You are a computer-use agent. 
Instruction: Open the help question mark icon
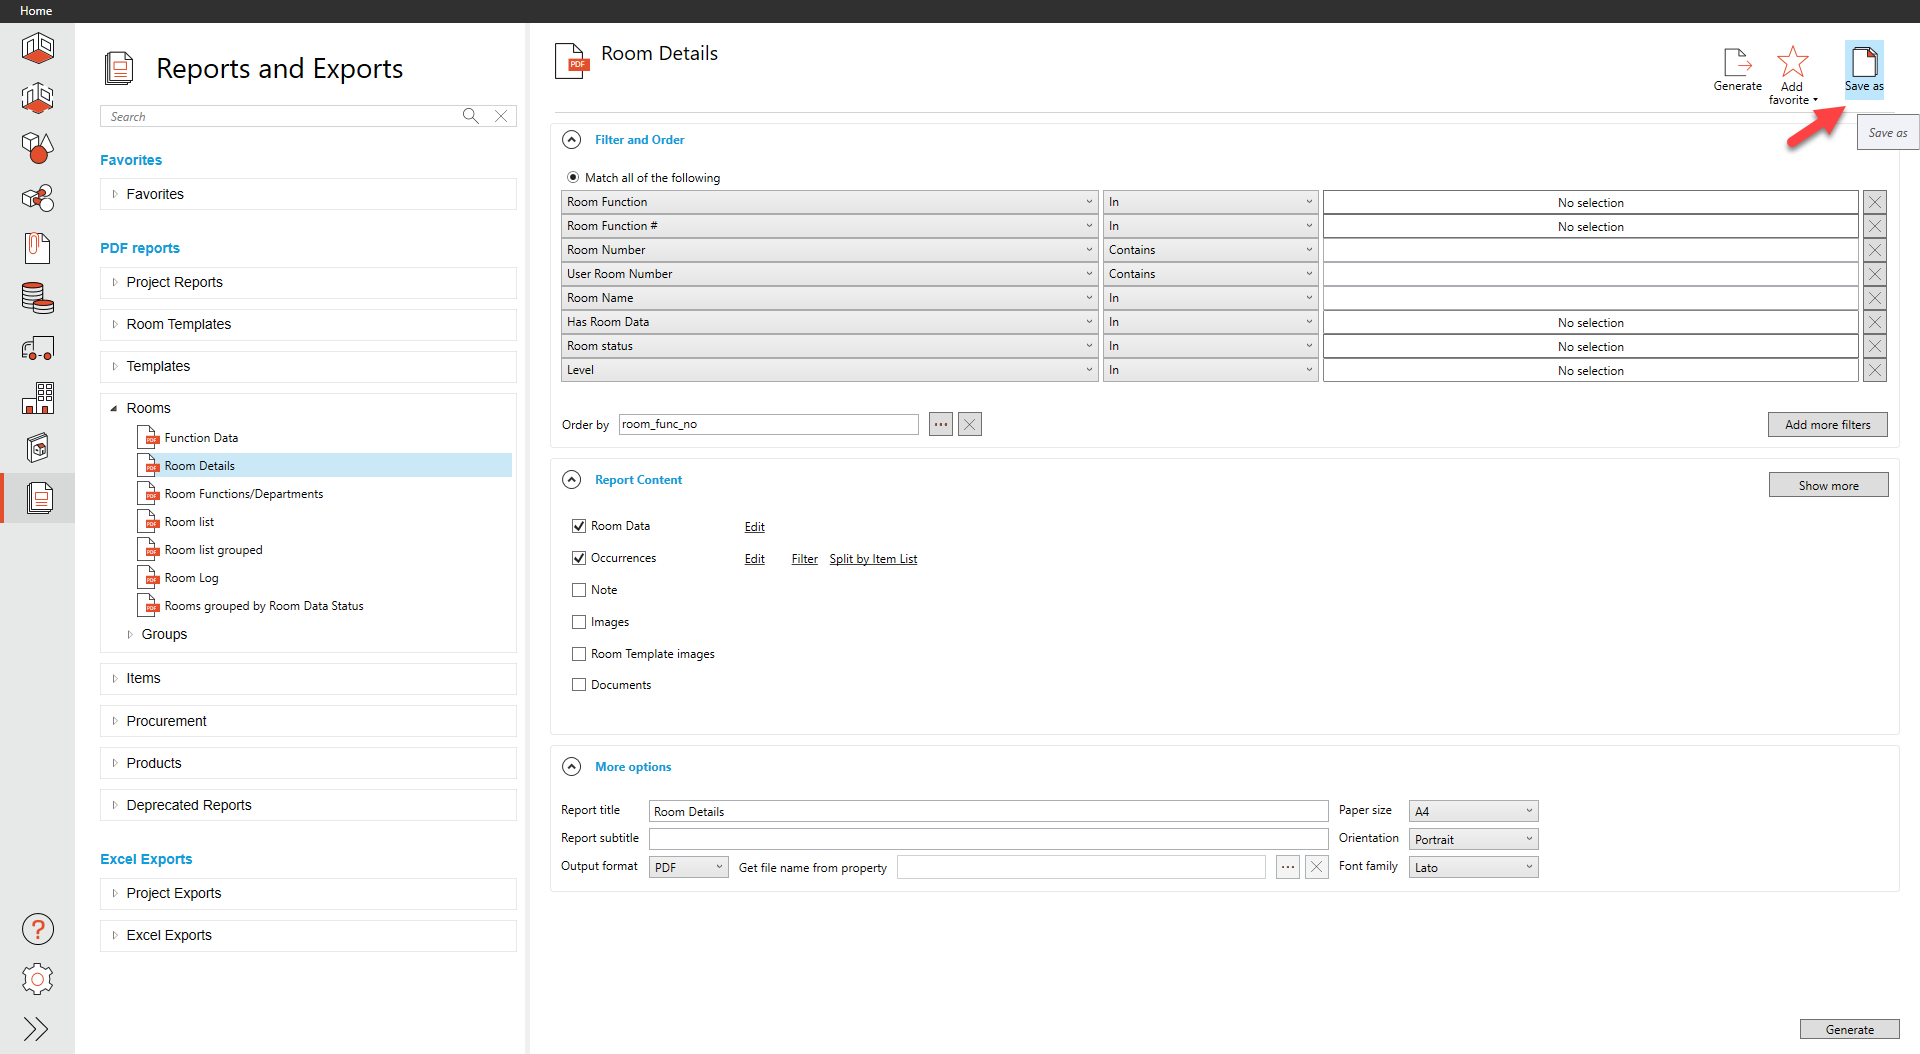point(38,930)
